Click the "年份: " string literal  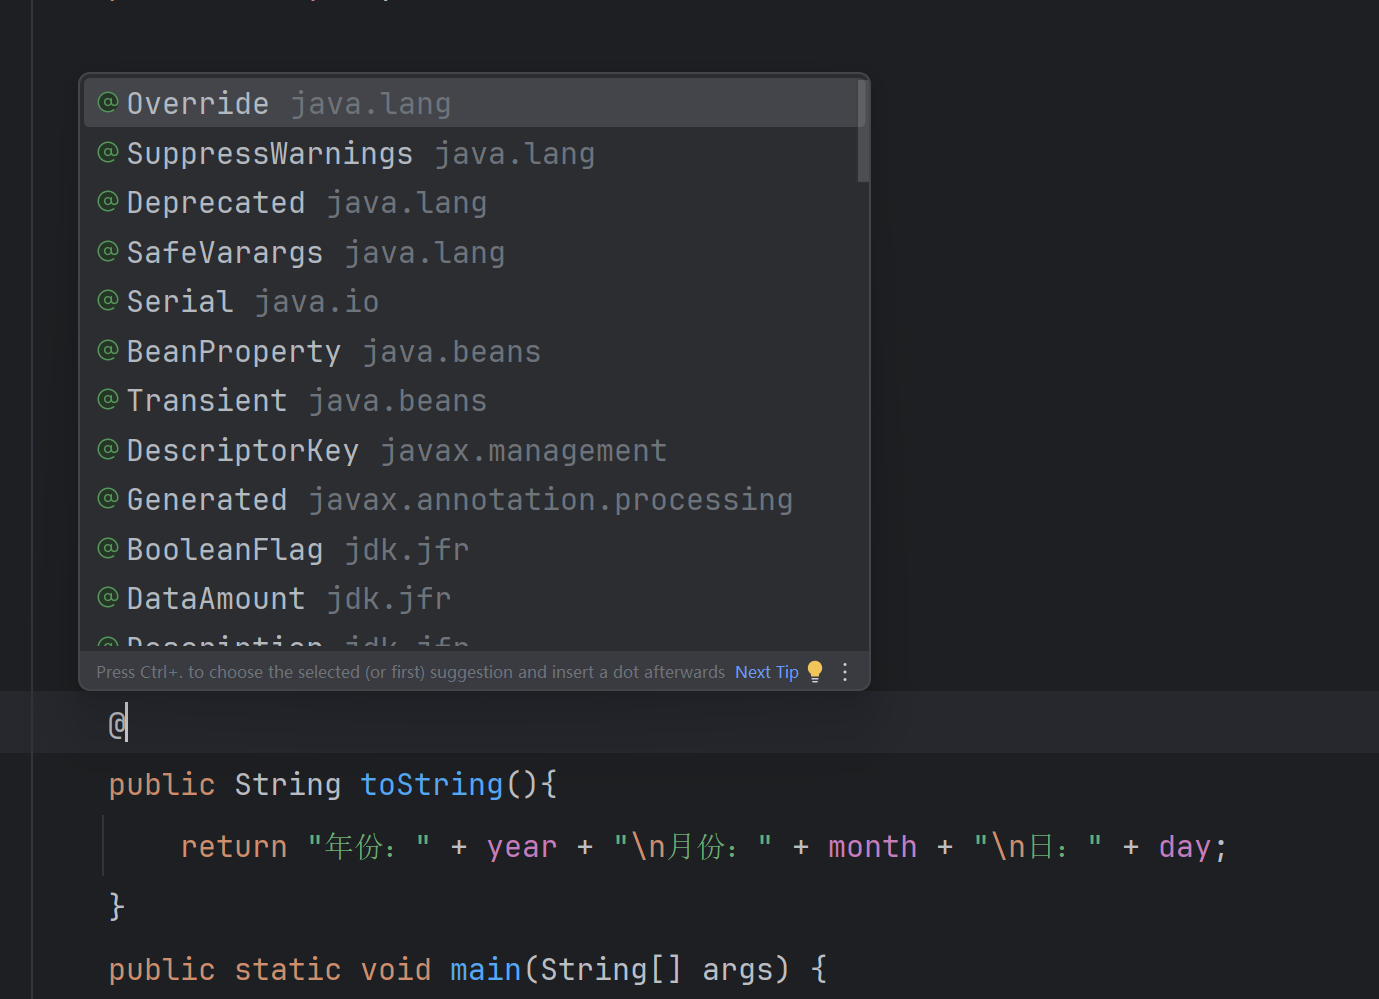tap(369, 847)
